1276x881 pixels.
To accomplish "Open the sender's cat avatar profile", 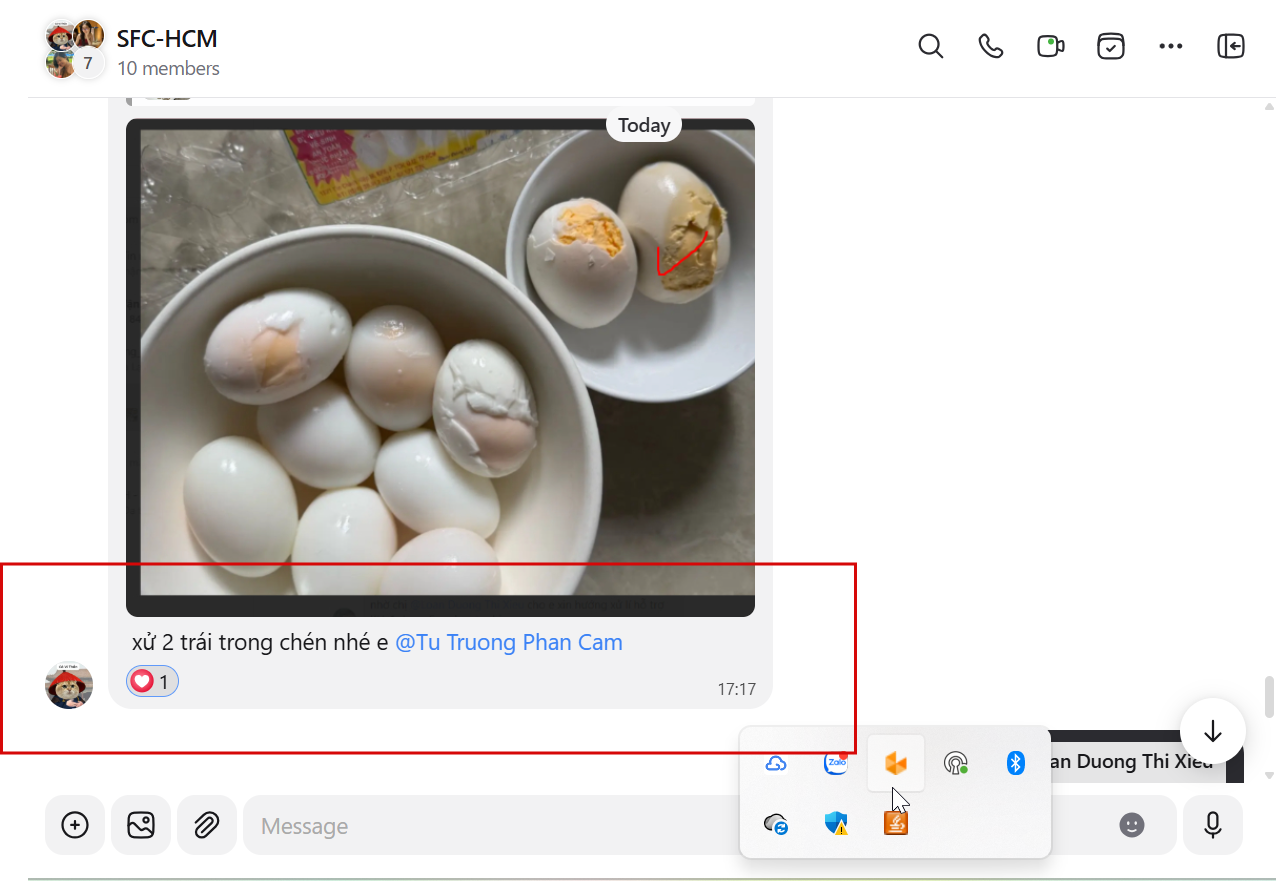I will [69, 685].
